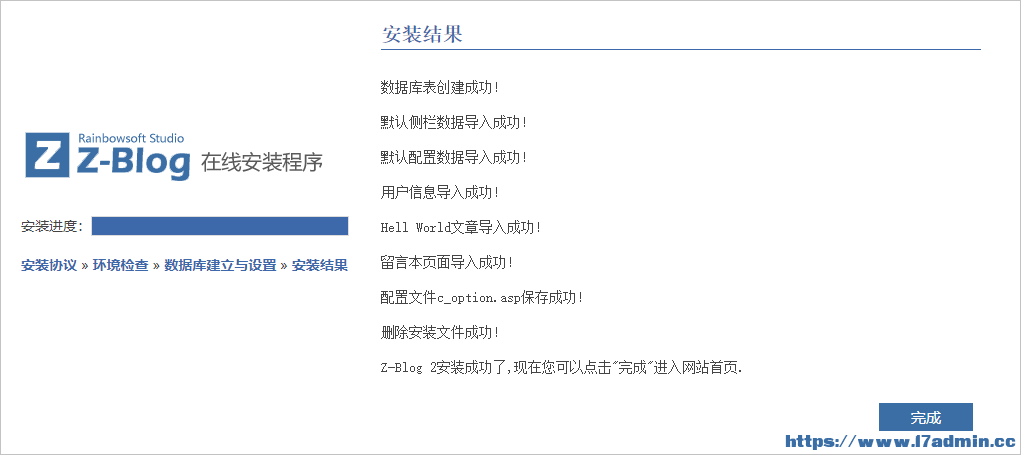Click the 完成 button to finish installation
The height and width of the screenshot is (455, 1021).
tap(925, 418)
